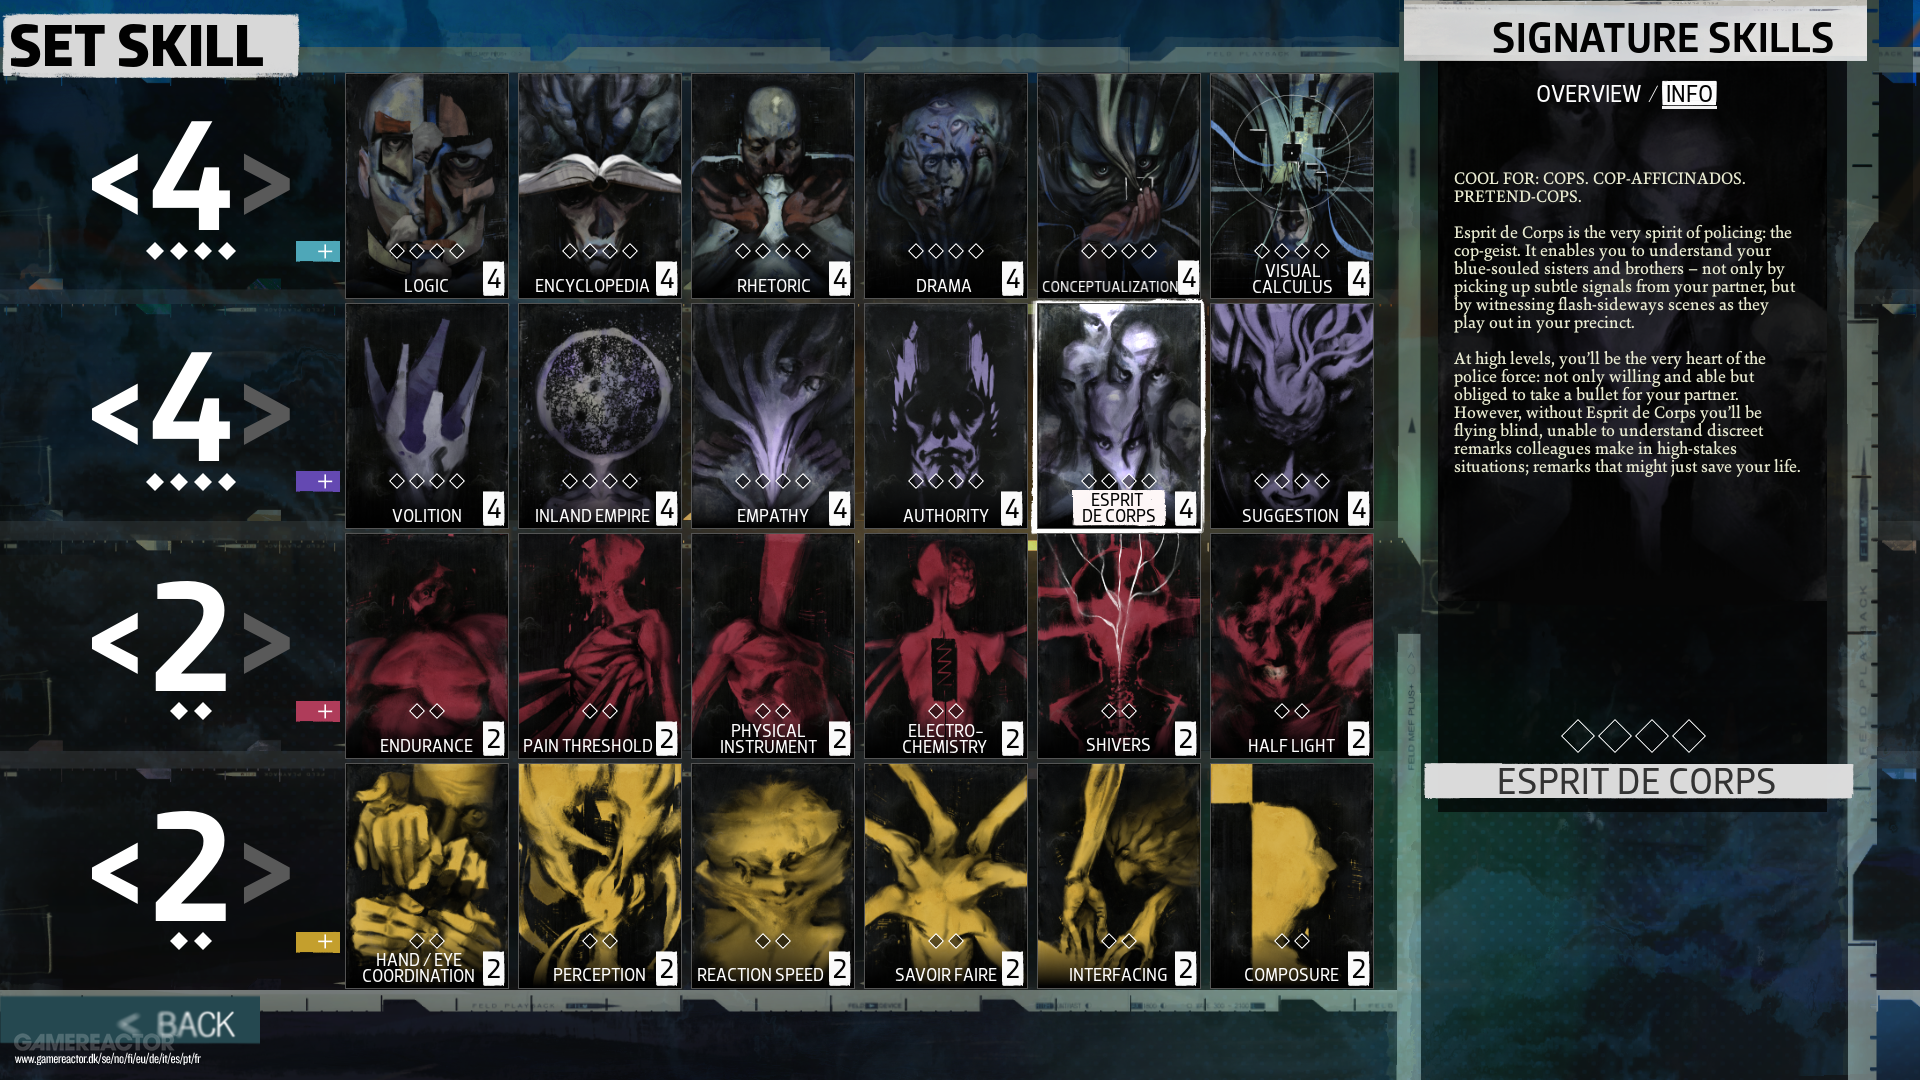This screenshot has height=1080, width=1920.
Task: Select the Half Light skill card
Action: pyautogui.click(x=1292, y=646)
